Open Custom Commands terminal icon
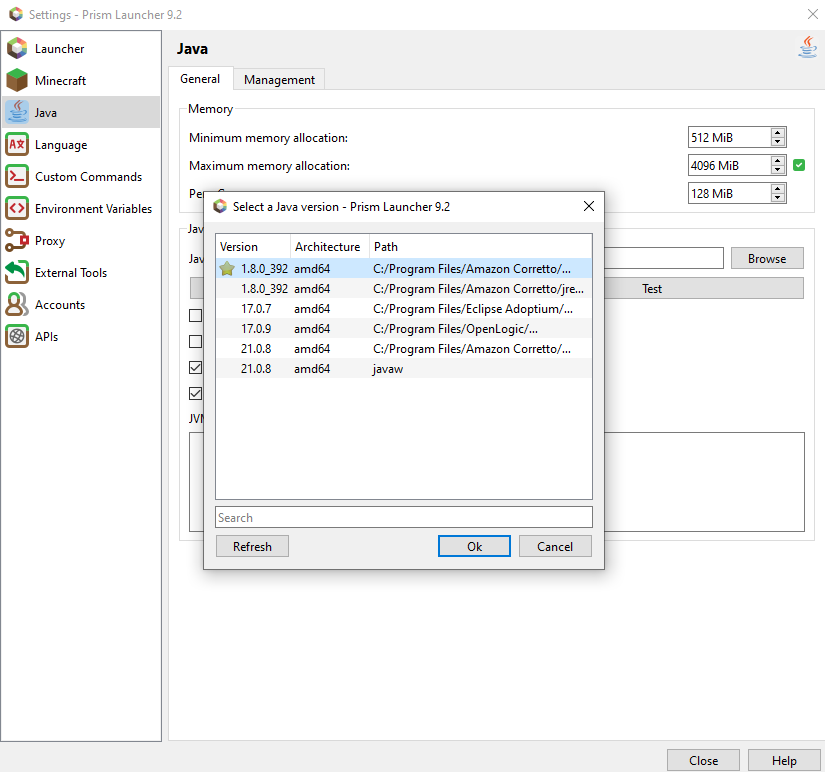Viewport: 825px width, 773px height. [17, 177]
